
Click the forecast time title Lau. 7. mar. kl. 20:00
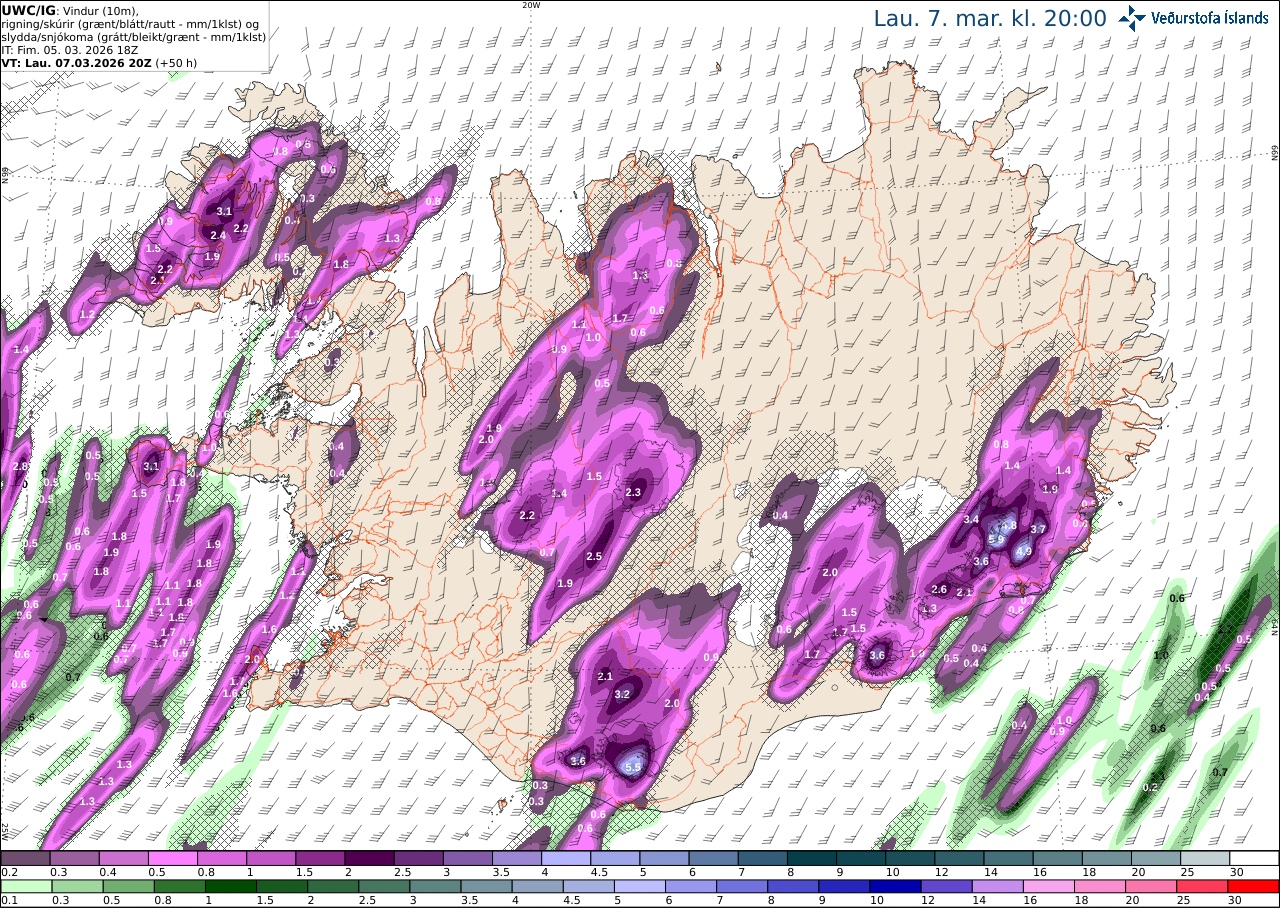click(990, 19)
